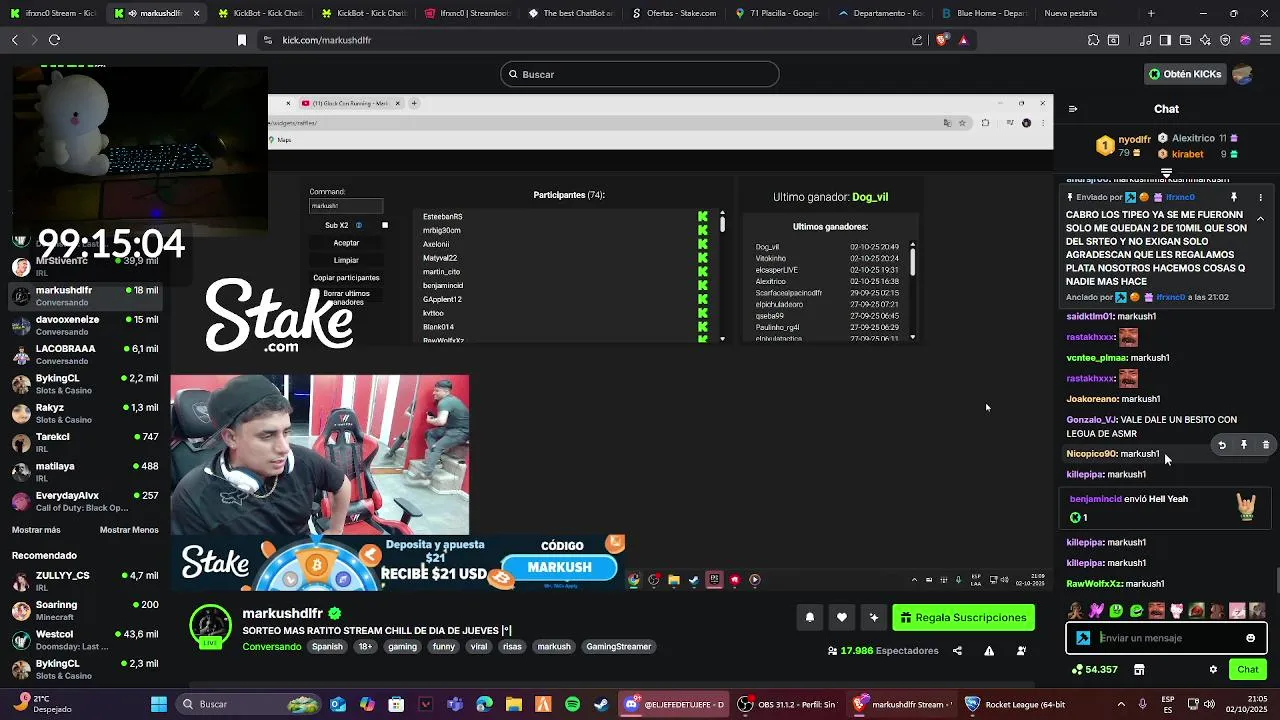The width and height of the screenshot is (1280, 720).
Task: Open the Brave VPN shield icon
Action: pos(1225,40)
